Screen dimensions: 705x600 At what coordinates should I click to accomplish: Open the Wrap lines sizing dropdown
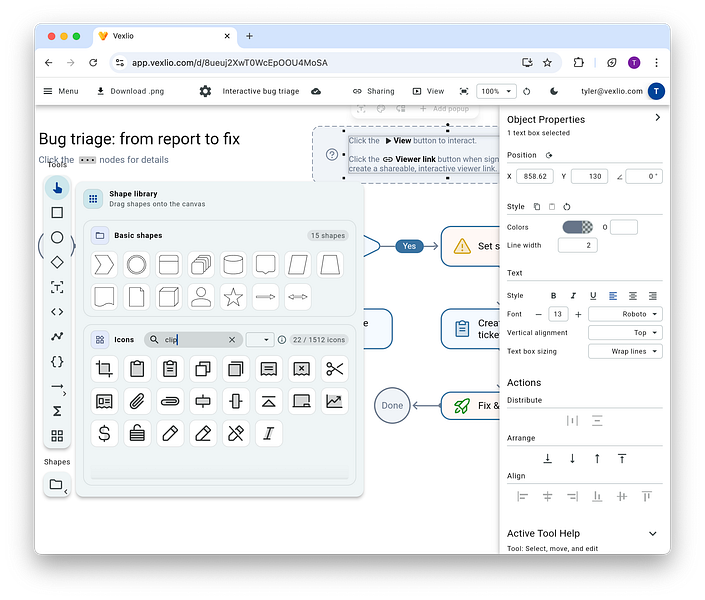(625, 351)
